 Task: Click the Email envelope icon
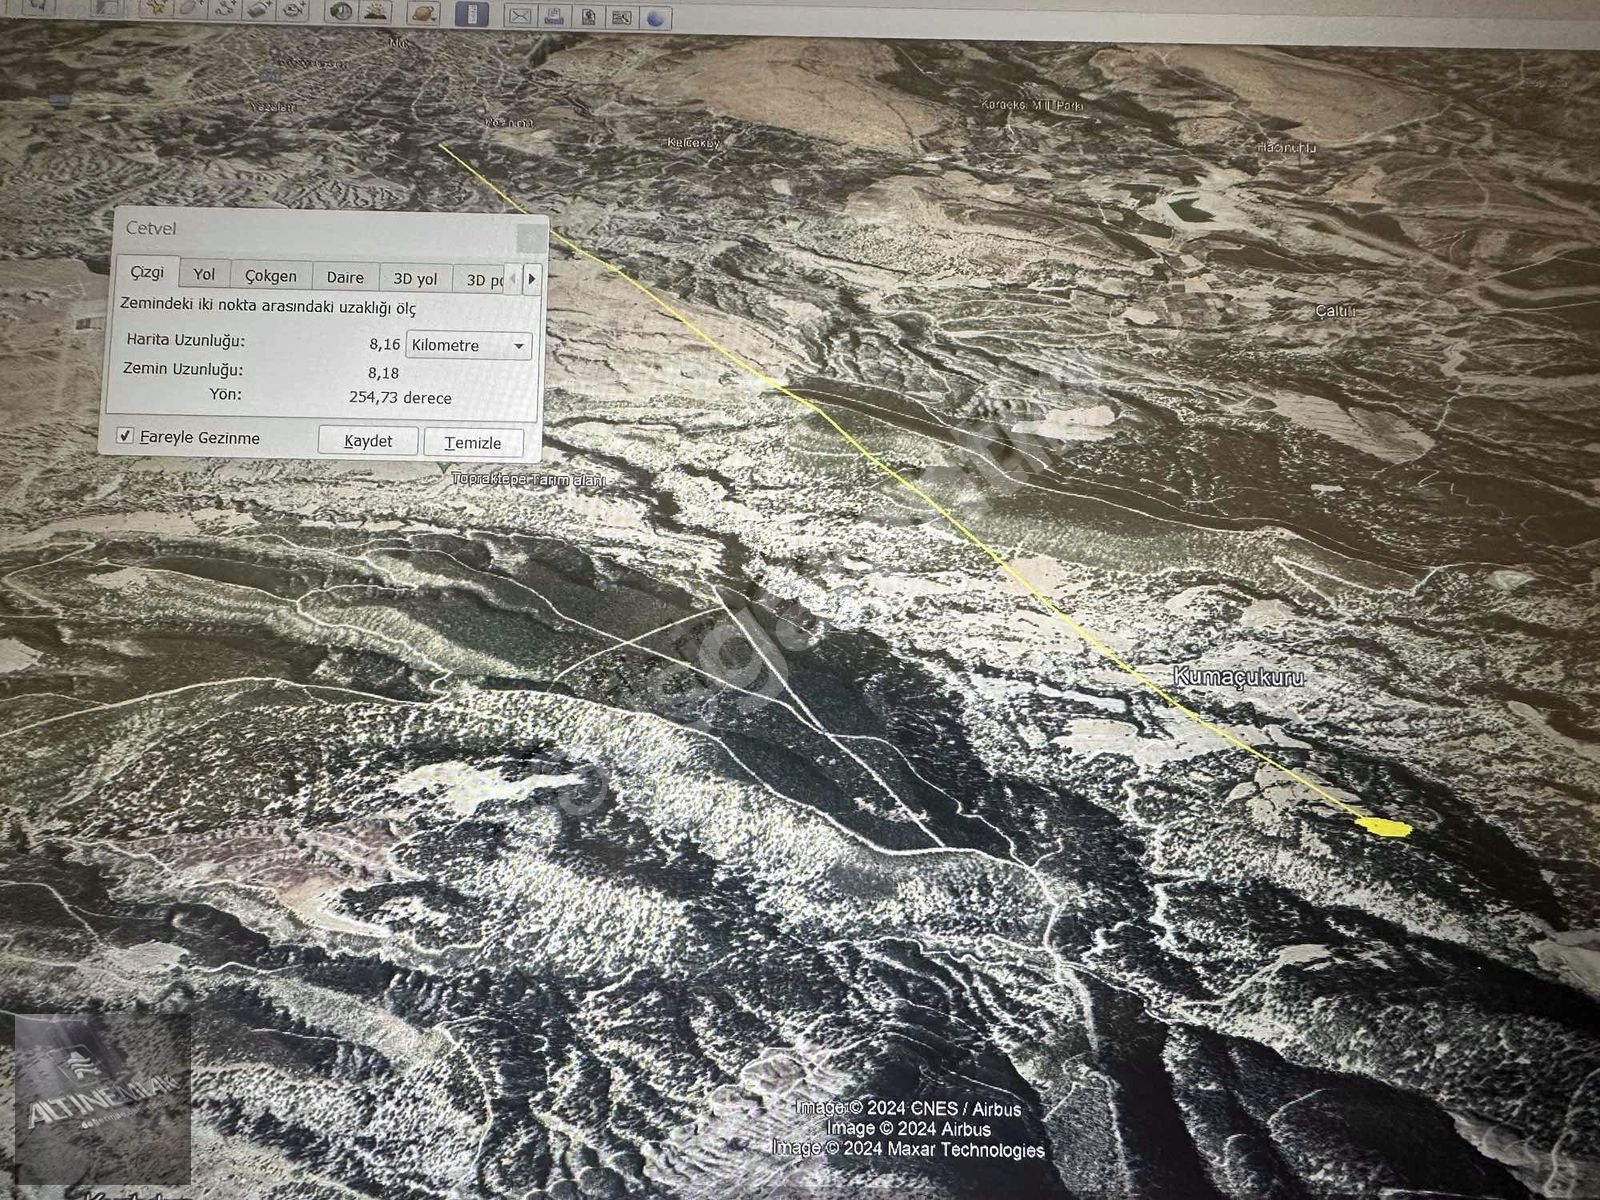pos(519,16)
